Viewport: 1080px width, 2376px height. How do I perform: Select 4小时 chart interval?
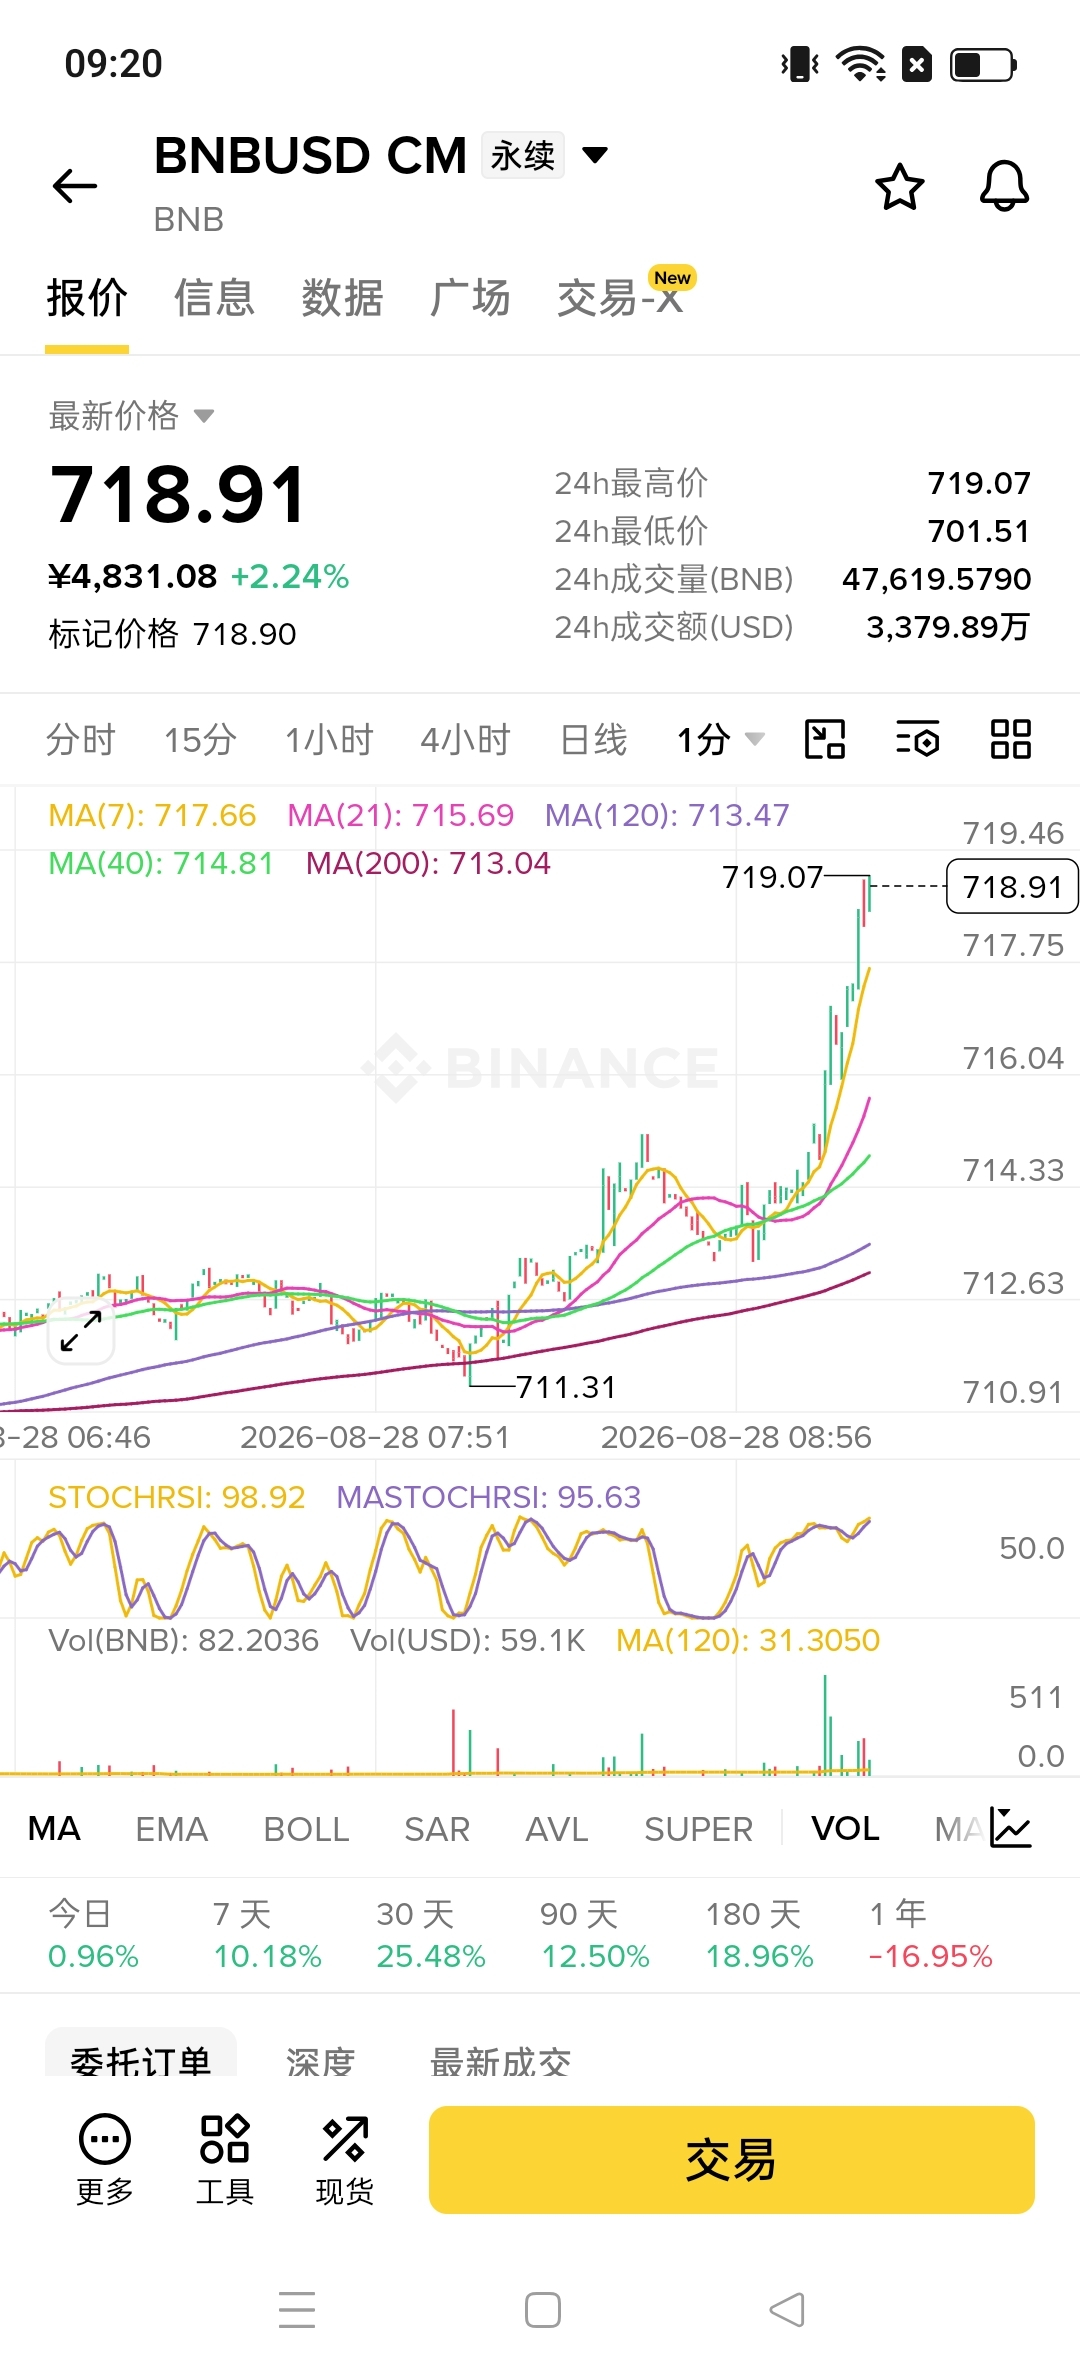point(466,740)
